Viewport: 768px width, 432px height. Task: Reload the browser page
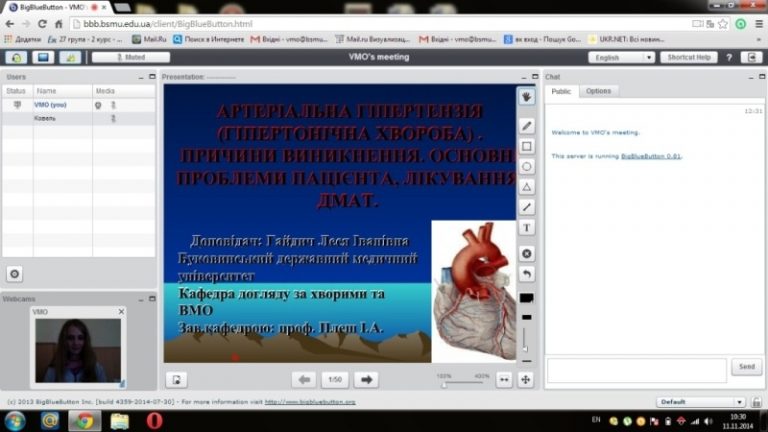42,24
